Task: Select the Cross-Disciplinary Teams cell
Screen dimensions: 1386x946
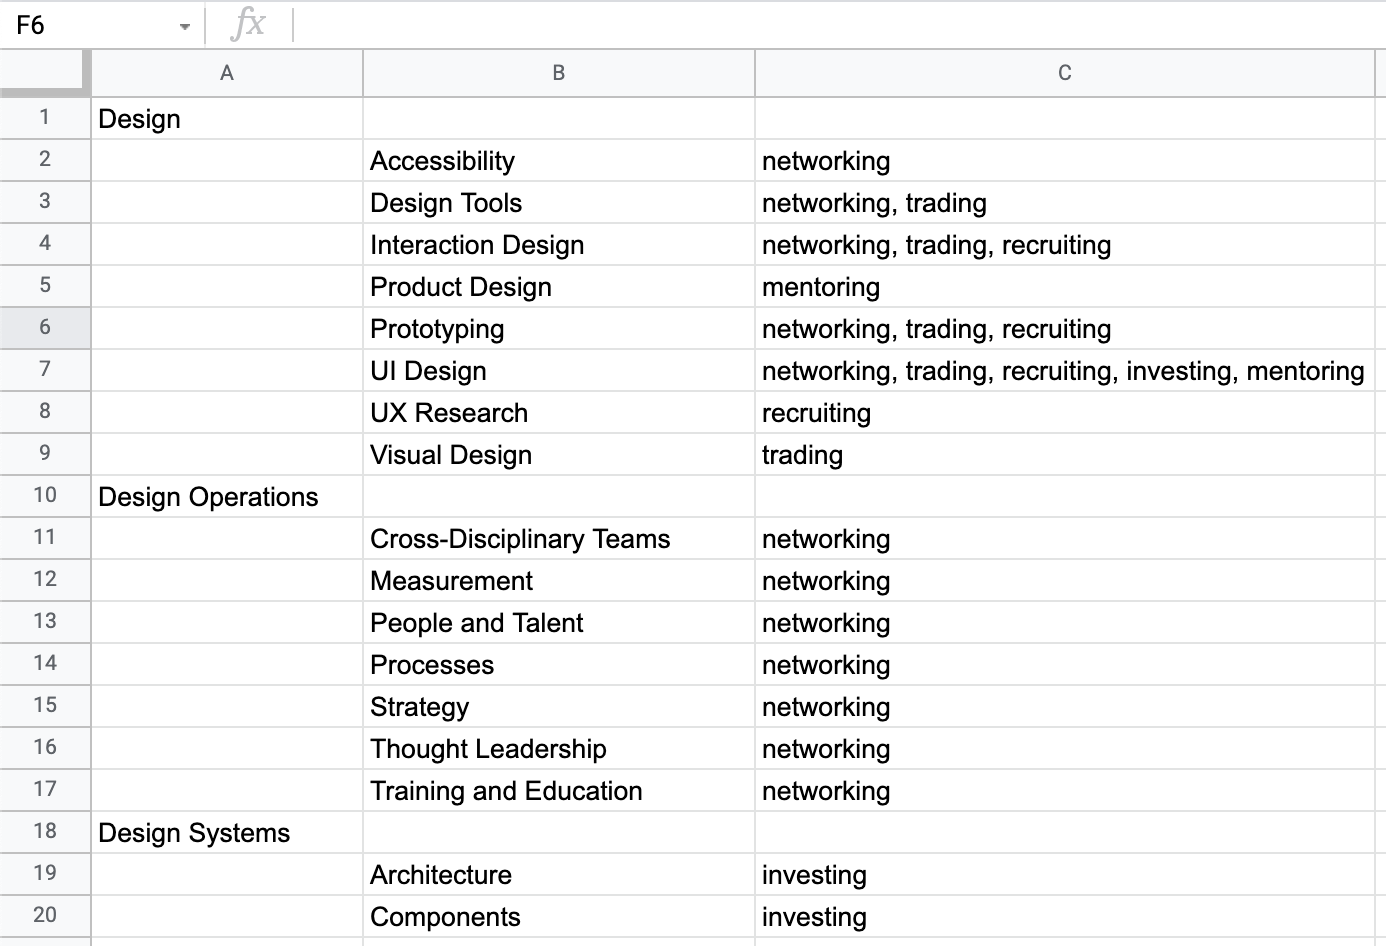Action: (559, 539)
